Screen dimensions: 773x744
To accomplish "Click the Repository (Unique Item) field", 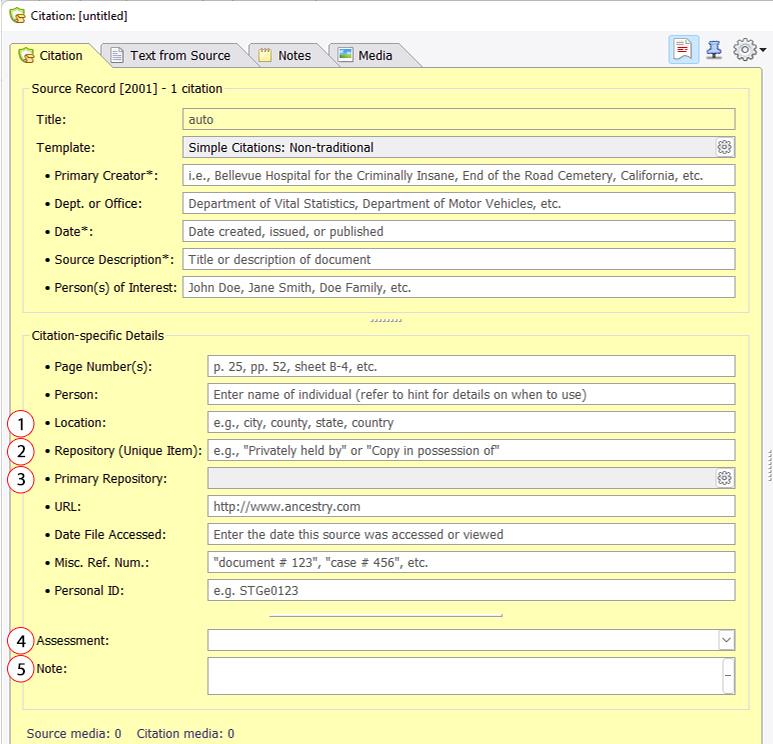I will [x=471, y=451].
